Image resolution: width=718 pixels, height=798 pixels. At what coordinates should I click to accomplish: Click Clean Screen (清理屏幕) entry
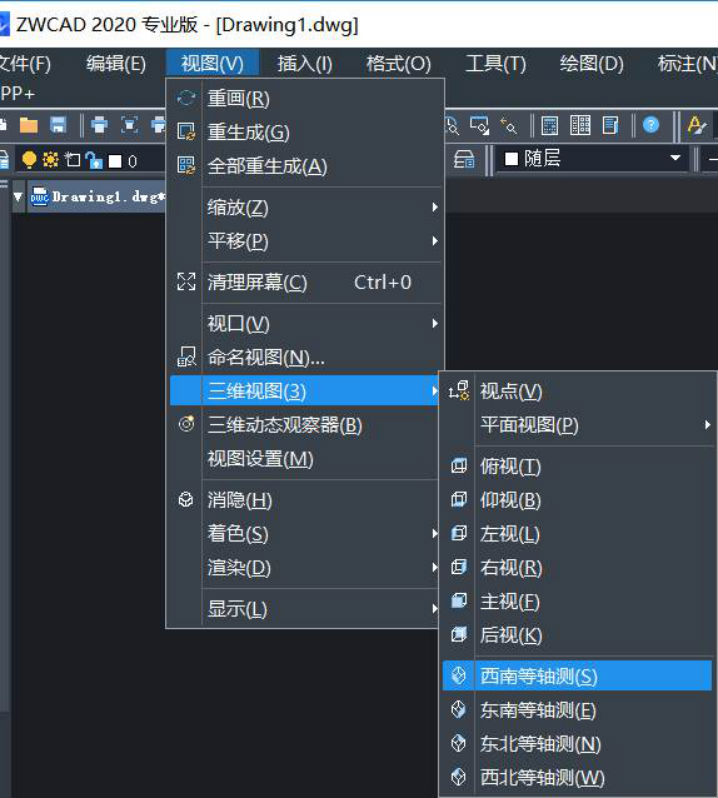257,283
